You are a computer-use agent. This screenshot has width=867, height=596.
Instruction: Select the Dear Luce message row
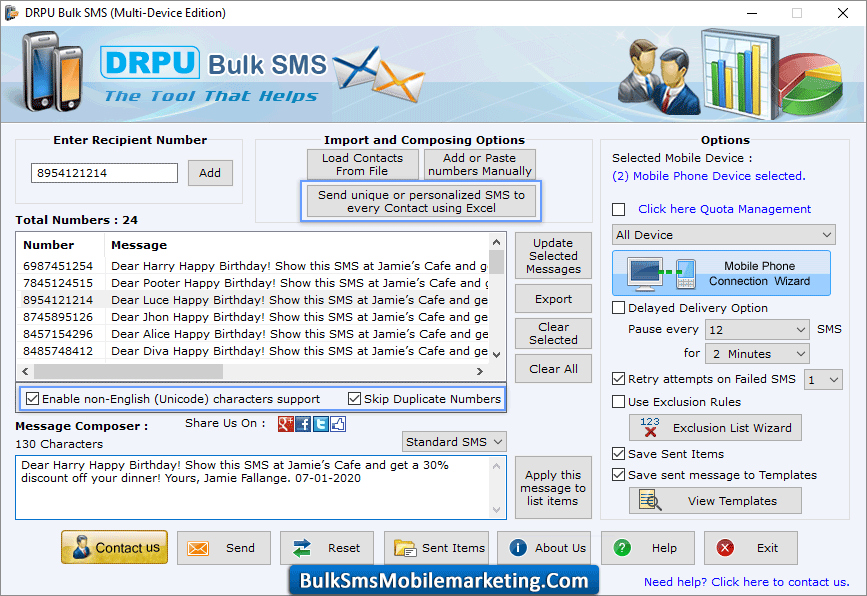pos(253,300)
